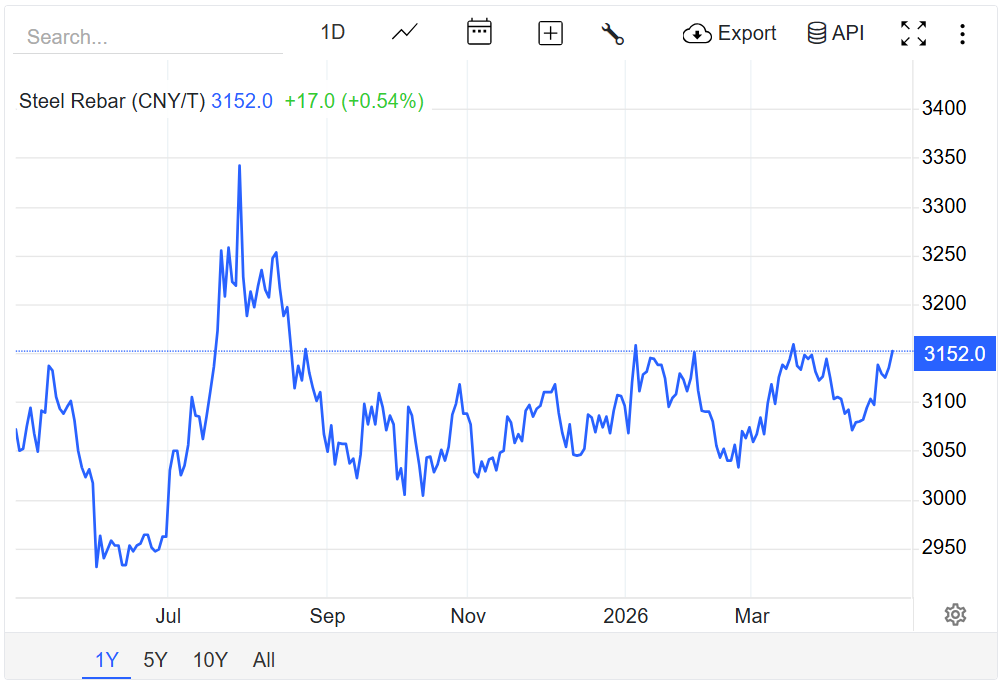This screenshot has width=1001, height=684.
Task: Open the three-dot more options menu
Action: click(962, 34)
